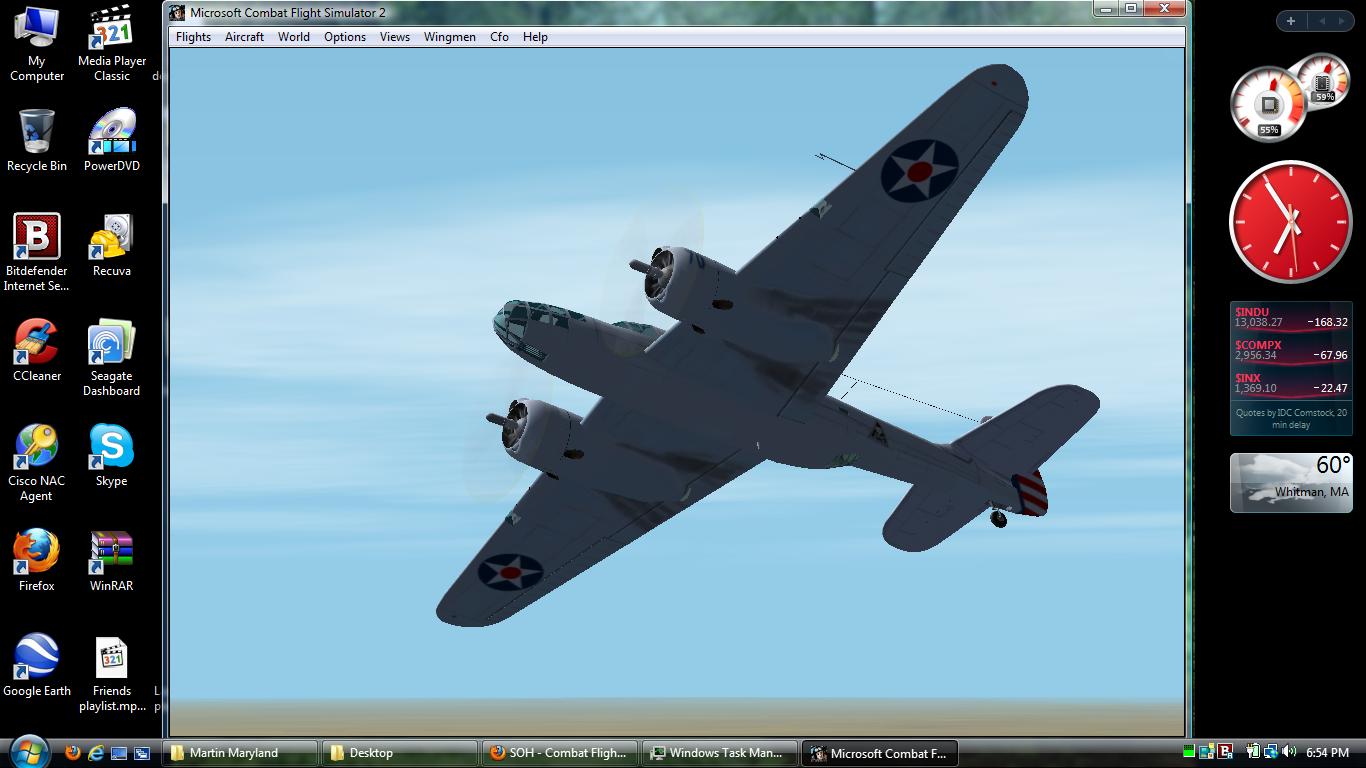The image size is (1366, 768).
Task: Click Show Desktop in Quick Launch
Action: point(119,753)
